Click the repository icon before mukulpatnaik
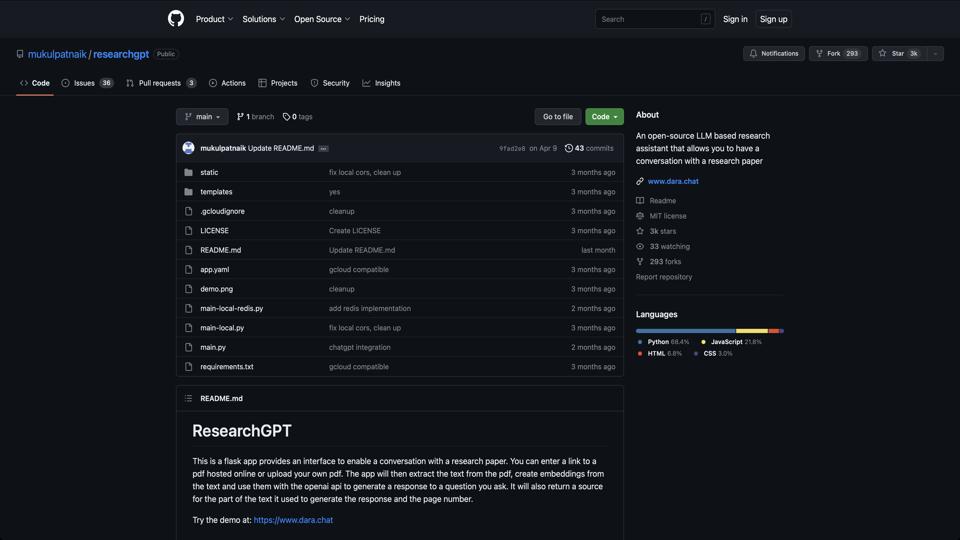The height and width of the screenshot is (540, 960). 20,54
